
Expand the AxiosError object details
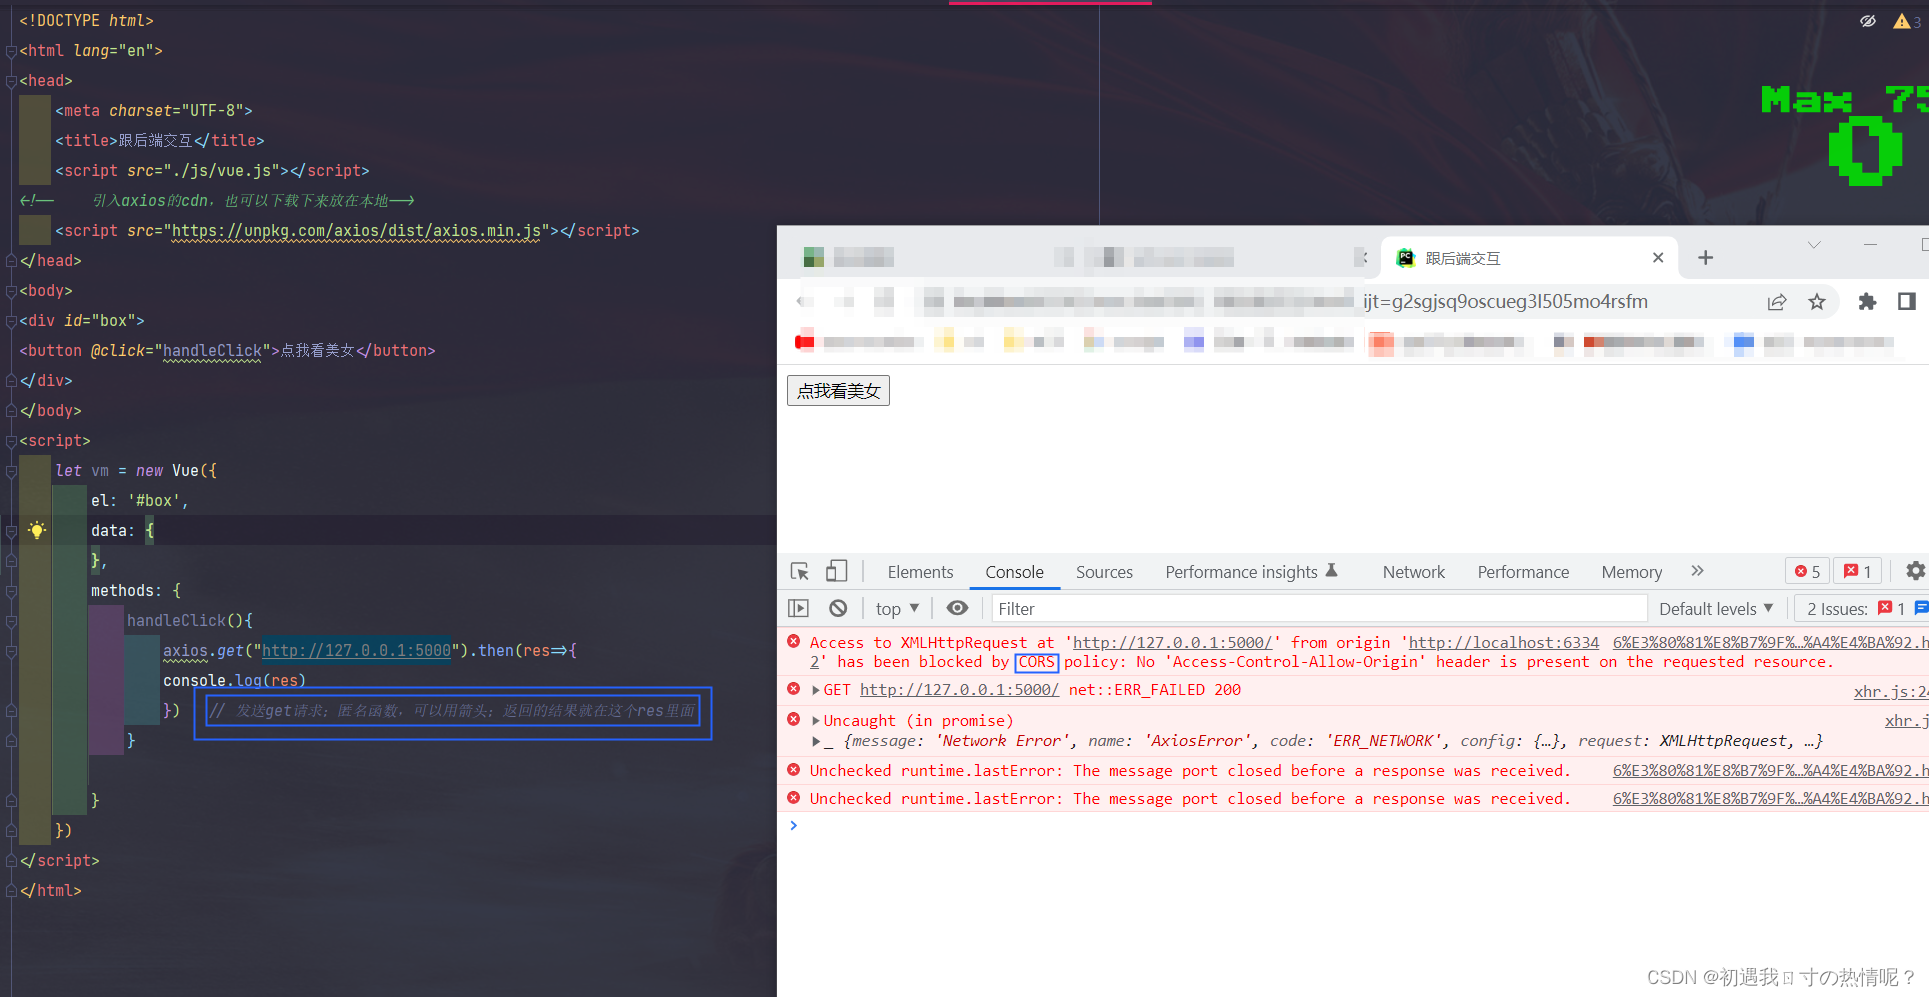pyautogui.click(x=816, y=741)
